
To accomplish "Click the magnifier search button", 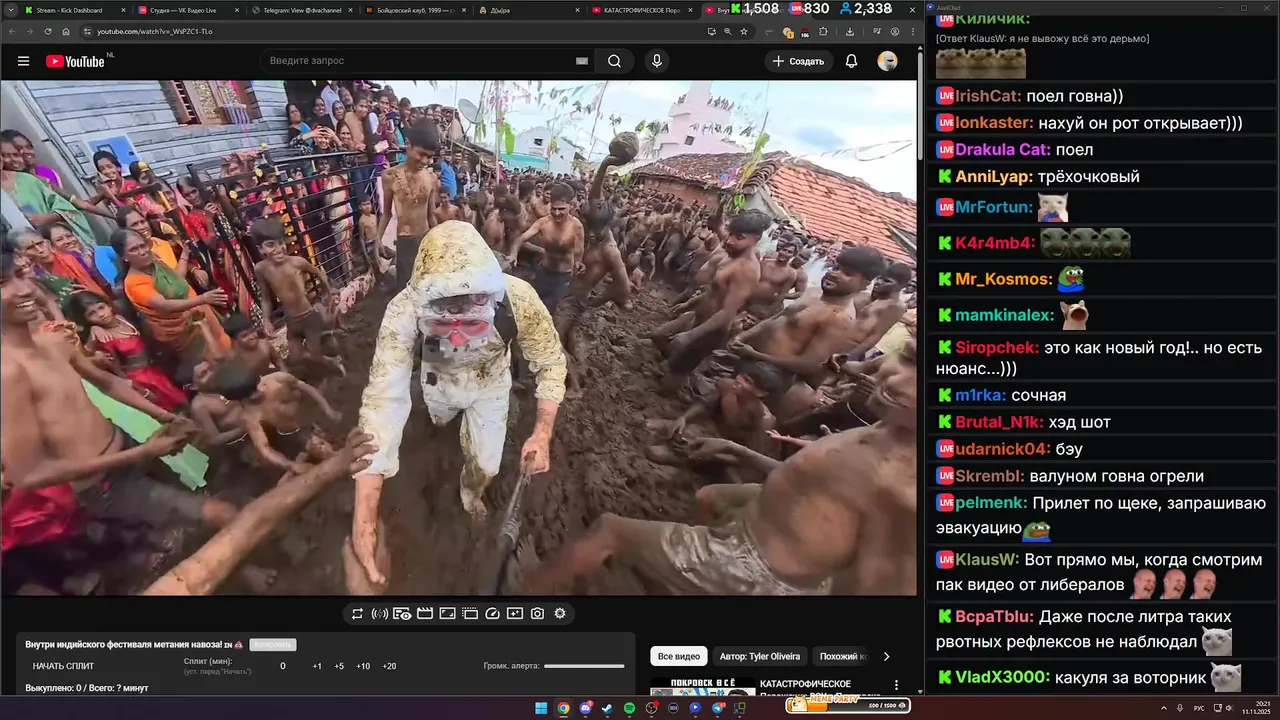I will 614,61.
